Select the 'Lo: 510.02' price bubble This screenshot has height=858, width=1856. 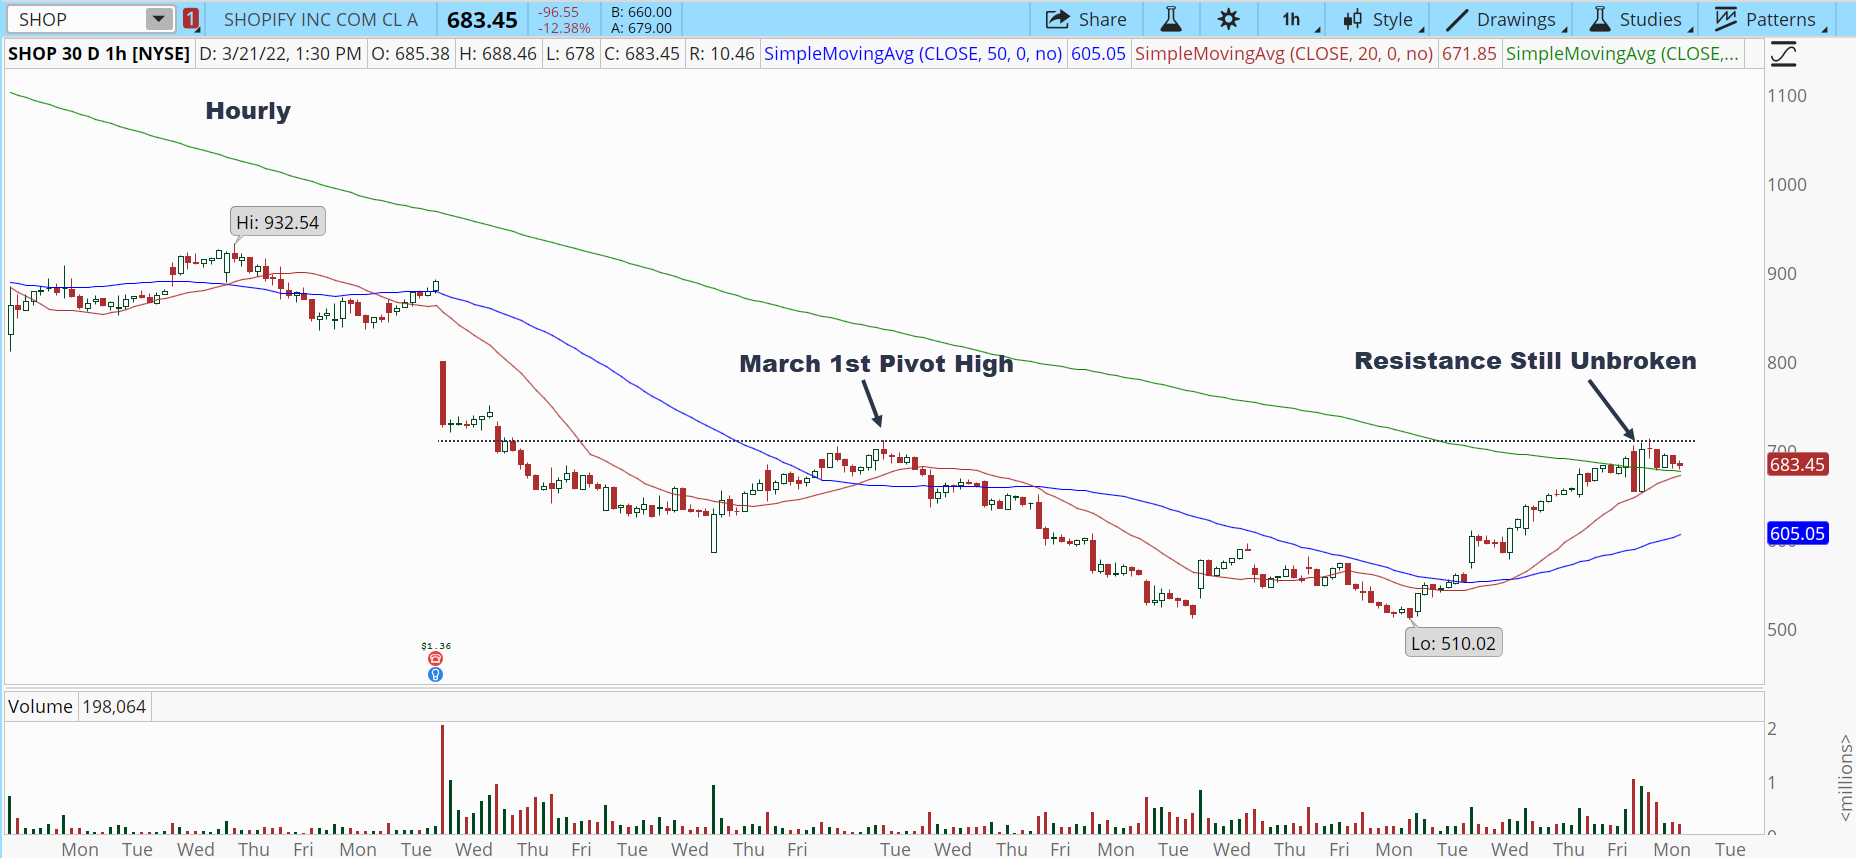pyautogui.click(x=1454, y=643)
